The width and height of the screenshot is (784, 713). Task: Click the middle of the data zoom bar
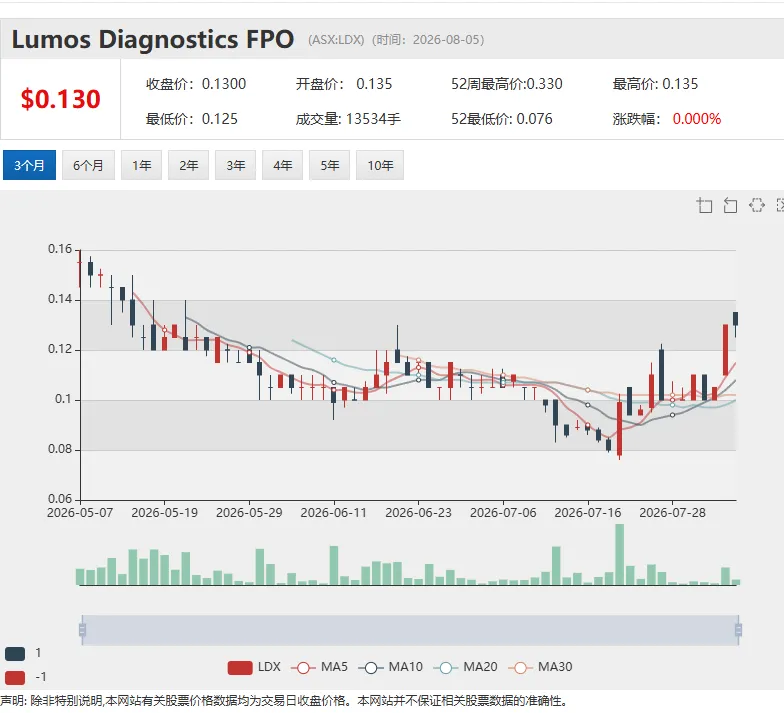tap(410, 630)
